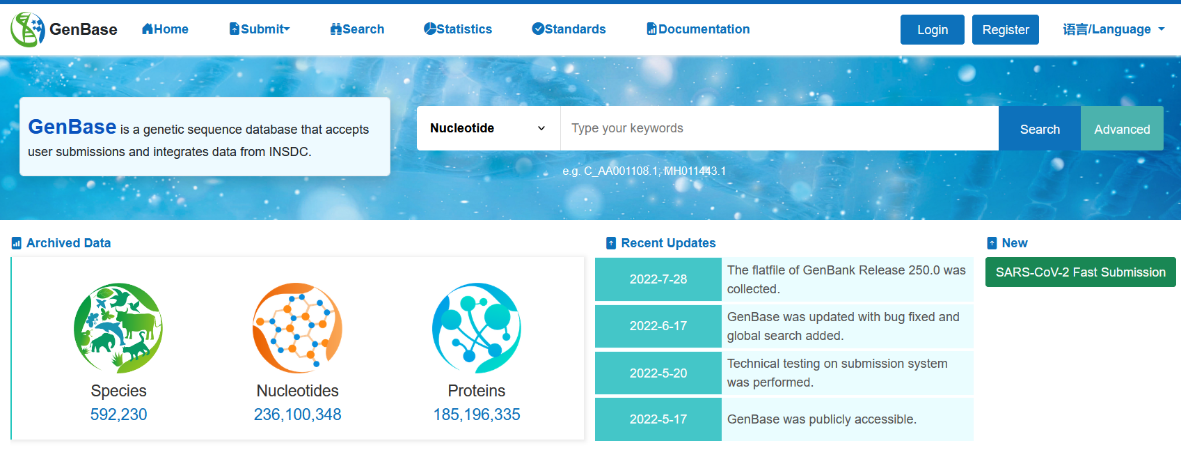
Task: Click the icon beside the New heading
Action: point(992,243)
